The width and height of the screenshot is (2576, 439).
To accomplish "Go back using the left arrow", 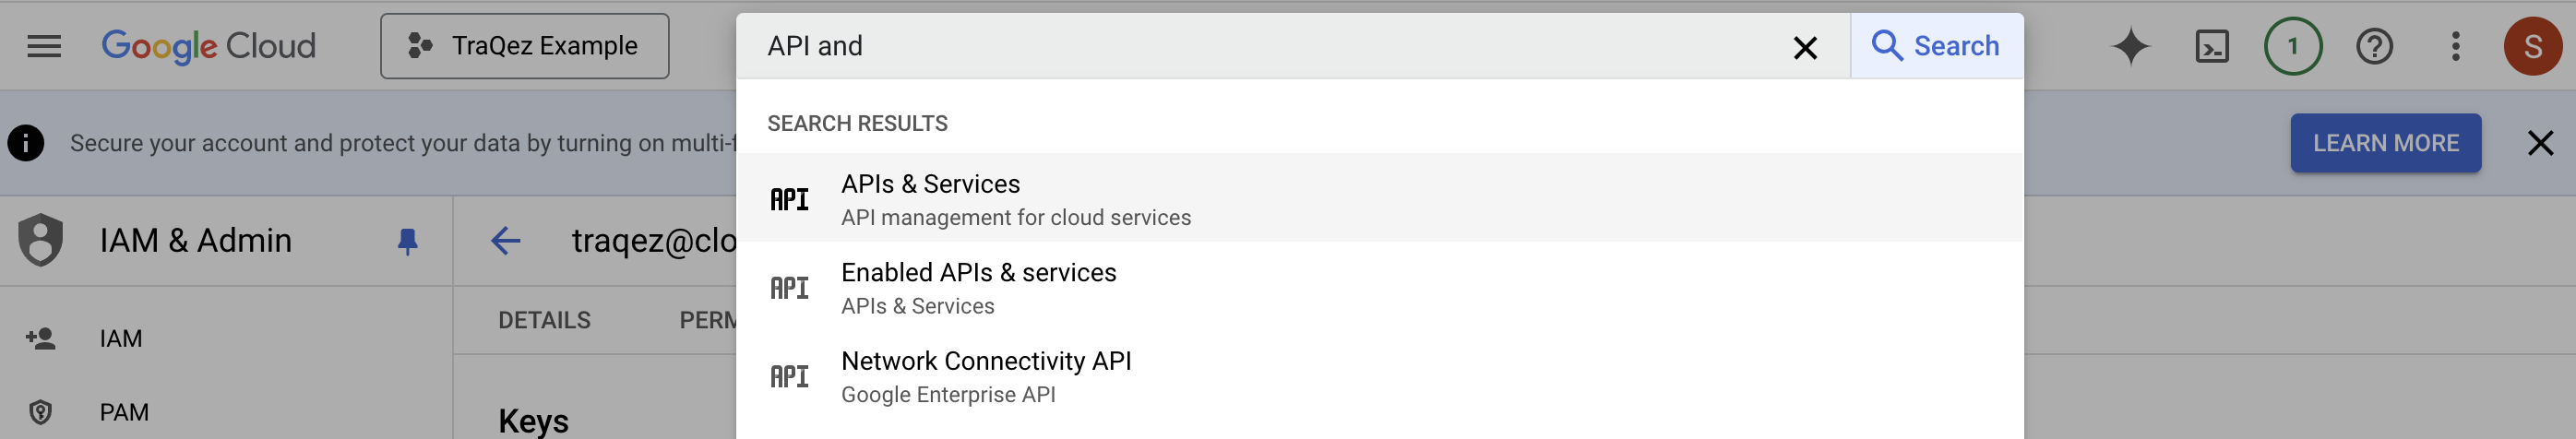I will [506, 241].
